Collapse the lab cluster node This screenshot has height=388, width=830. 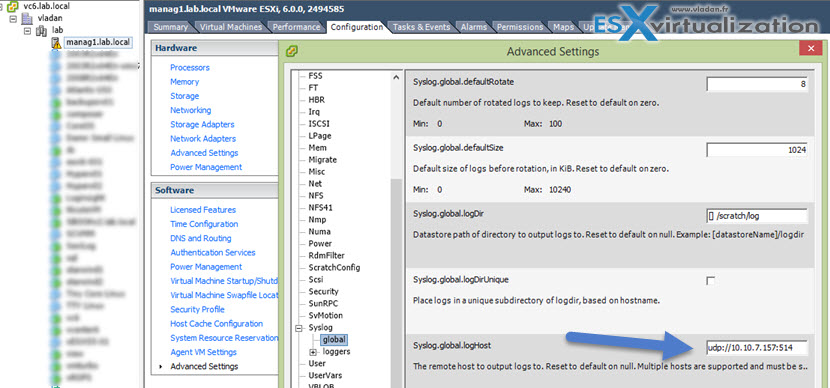point(28,31)
